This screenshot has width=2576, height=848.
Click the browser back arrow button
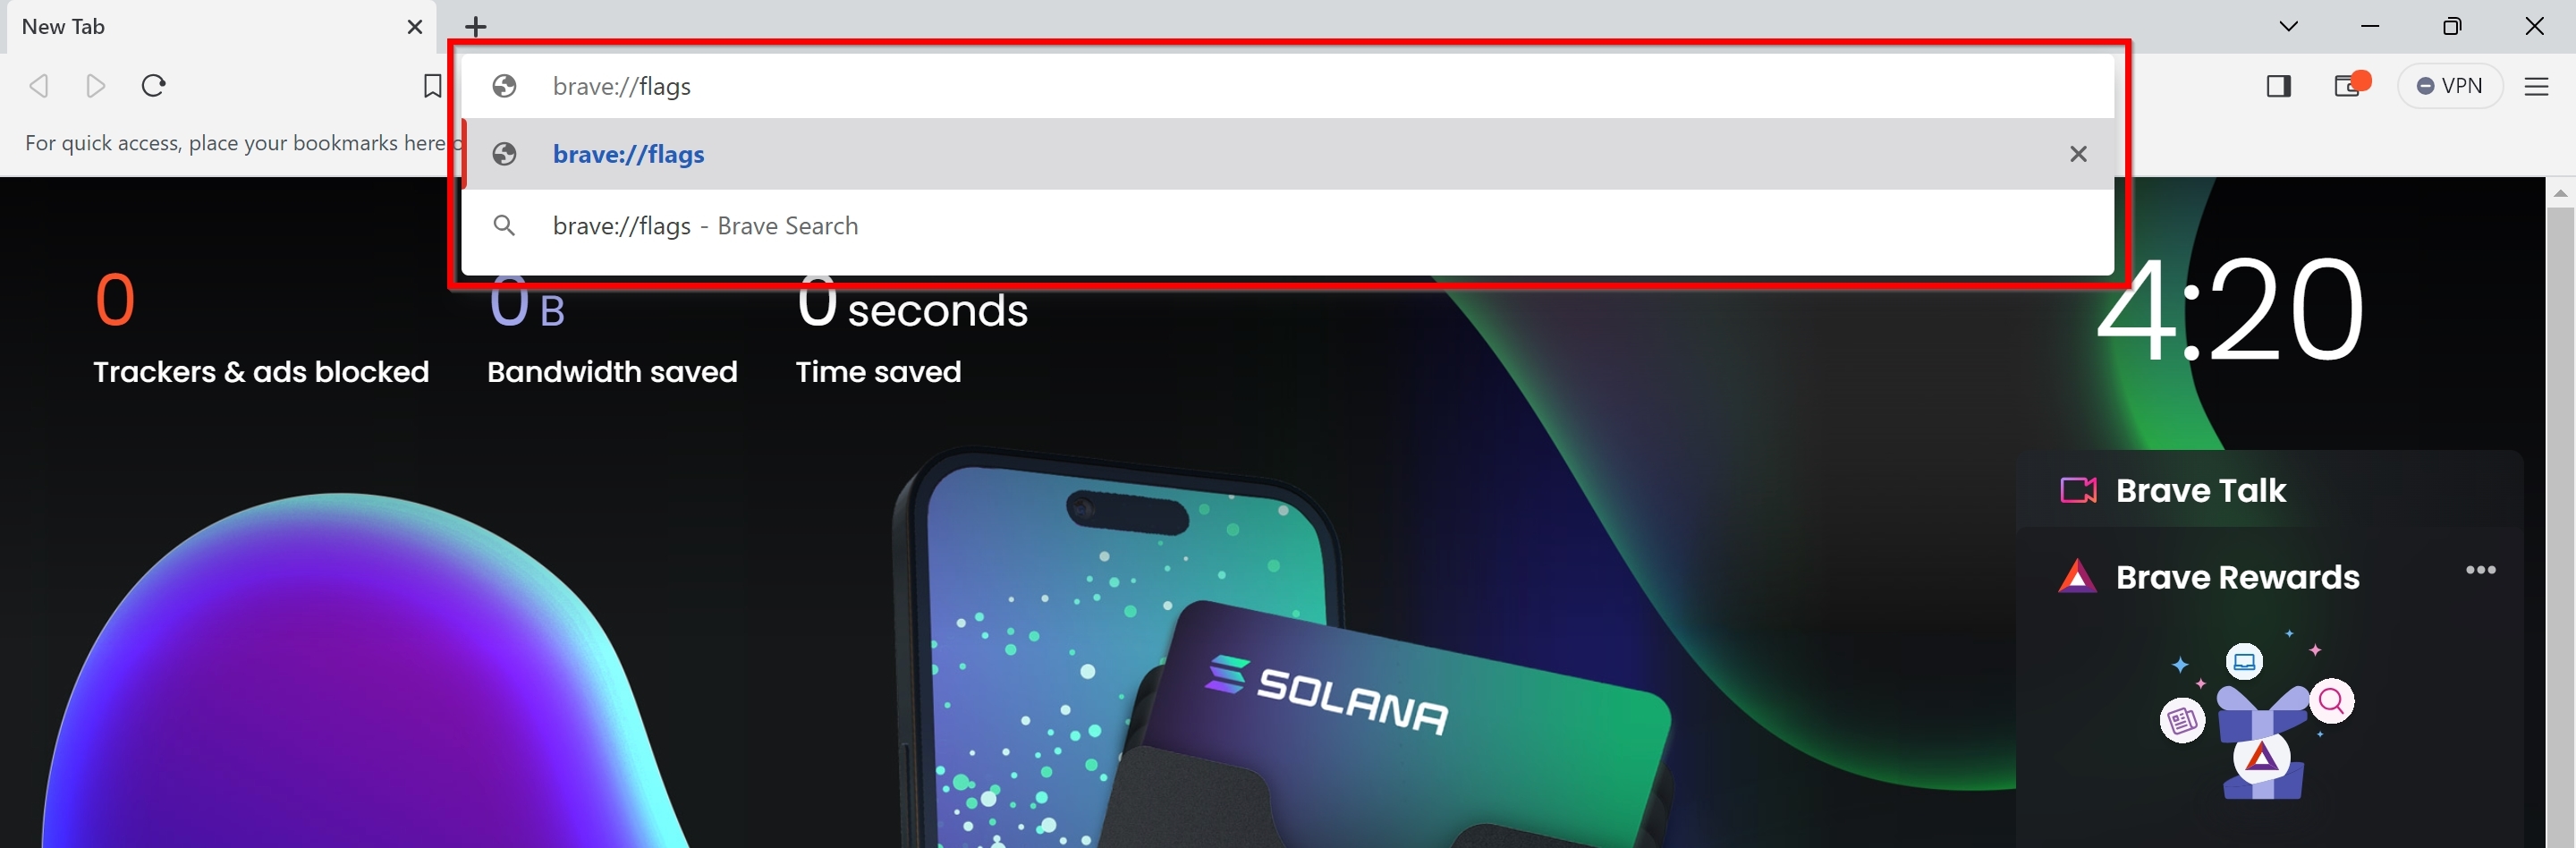(39, 86)
